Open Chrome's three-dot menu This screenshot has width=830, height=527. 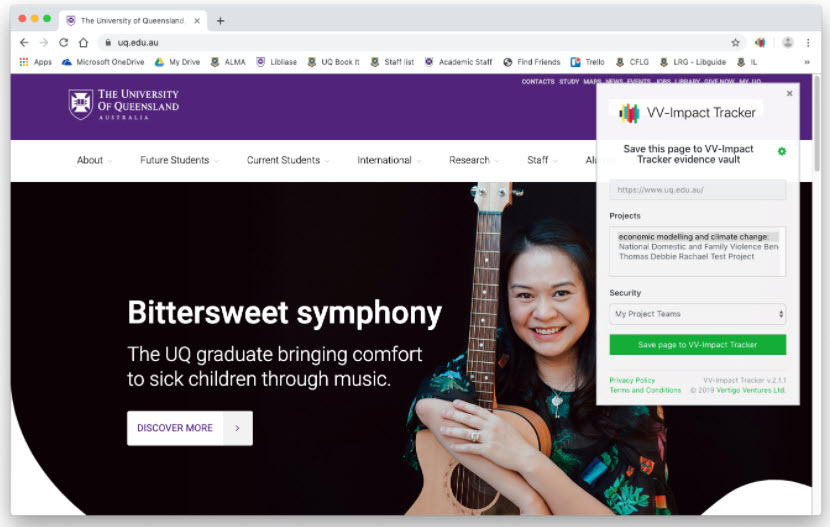click(808, 42)
